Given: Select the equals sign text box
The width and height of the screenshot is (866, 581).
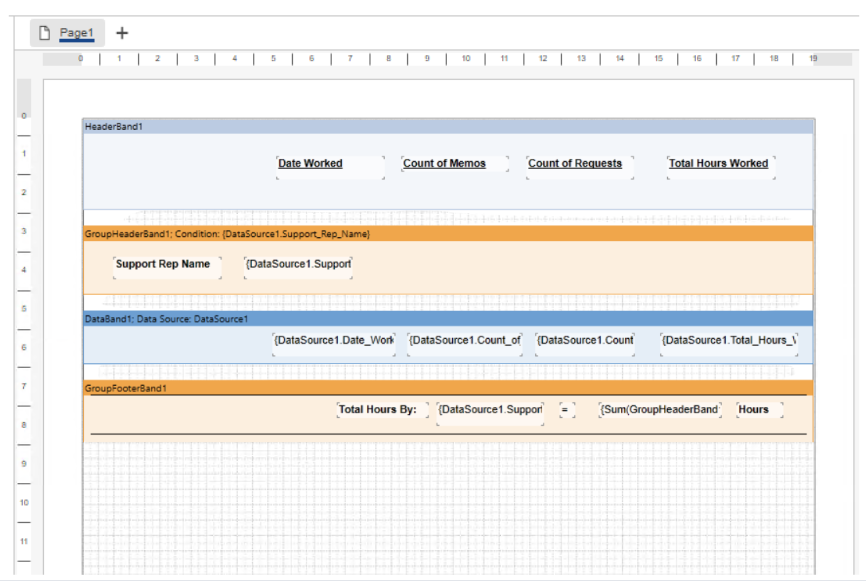Looking at the screenshot, I should point(566,410).
